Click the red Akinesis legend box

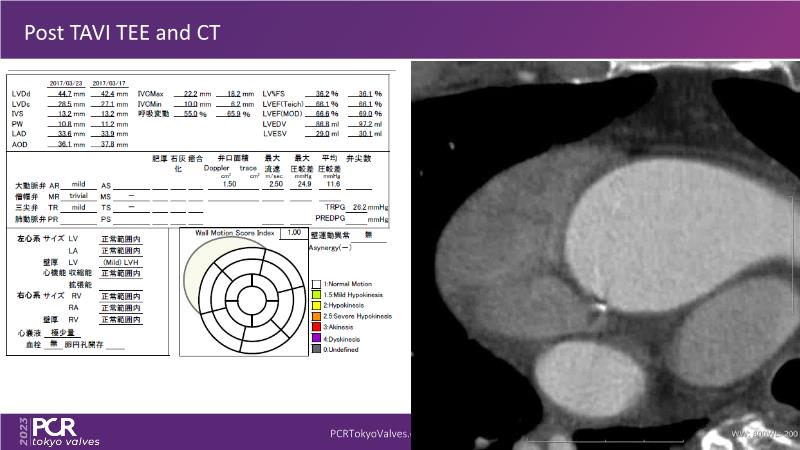(316, 326)
